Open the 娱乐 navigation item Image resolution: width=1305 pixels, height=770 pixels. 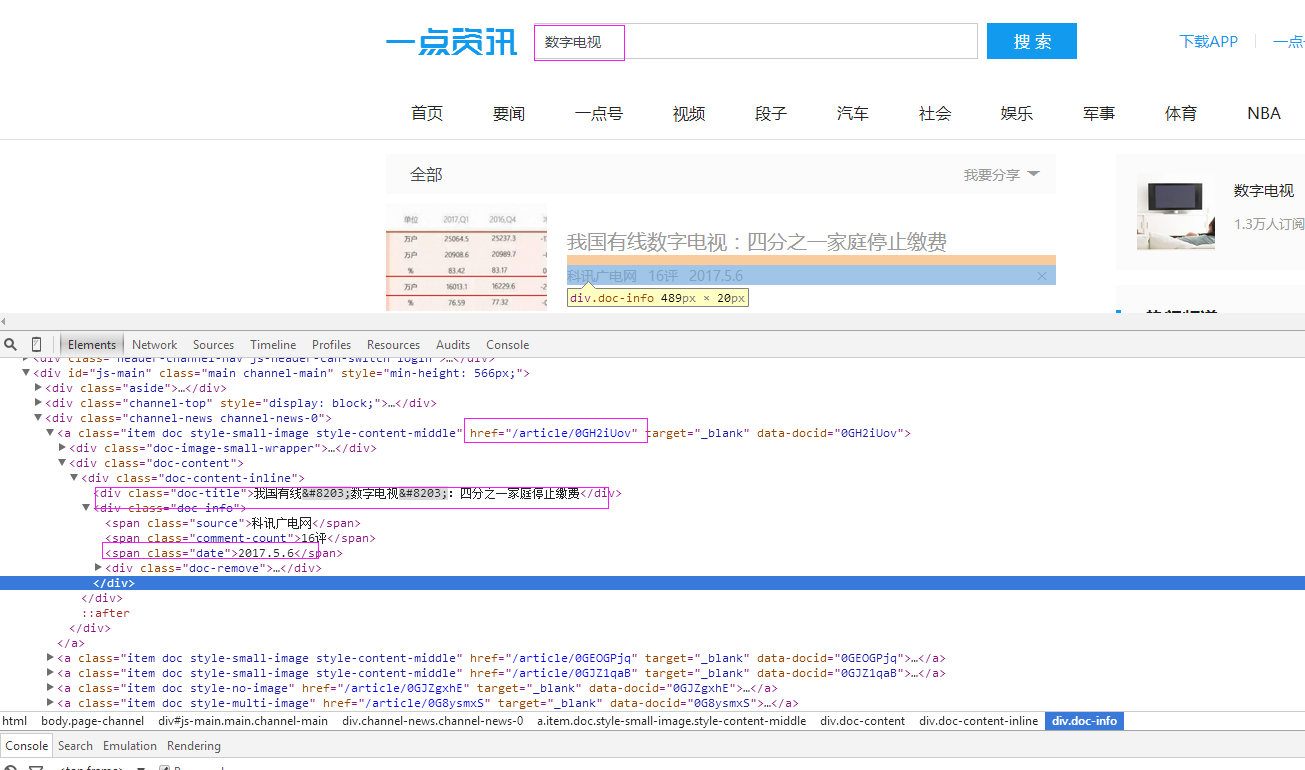pyautogui.click(x=1017, y=114)
